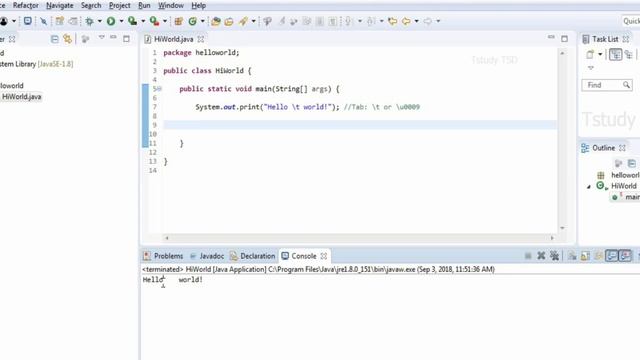The height and width of the screenshot is (360, 640).
Task: Select the JRE System Library entry
Action: tap(36, 64)
